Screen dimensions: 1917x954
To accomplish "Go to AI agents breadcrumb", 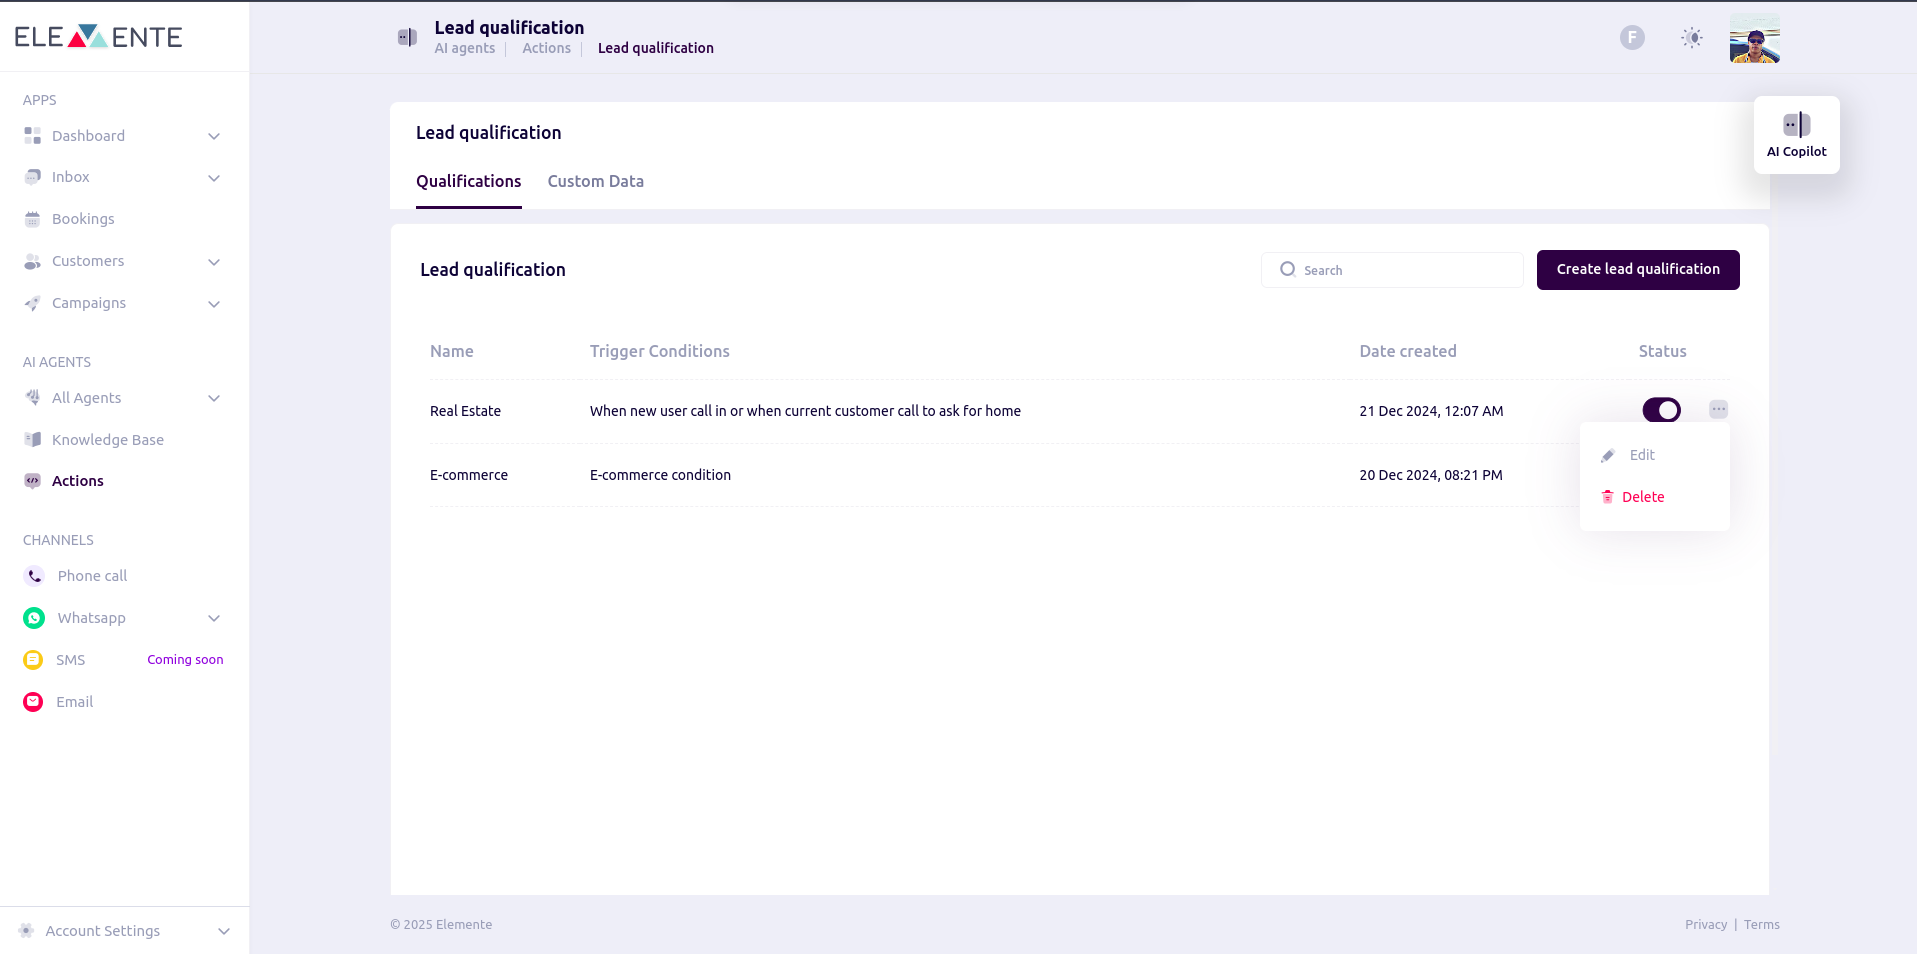I will tap(465, 48).
